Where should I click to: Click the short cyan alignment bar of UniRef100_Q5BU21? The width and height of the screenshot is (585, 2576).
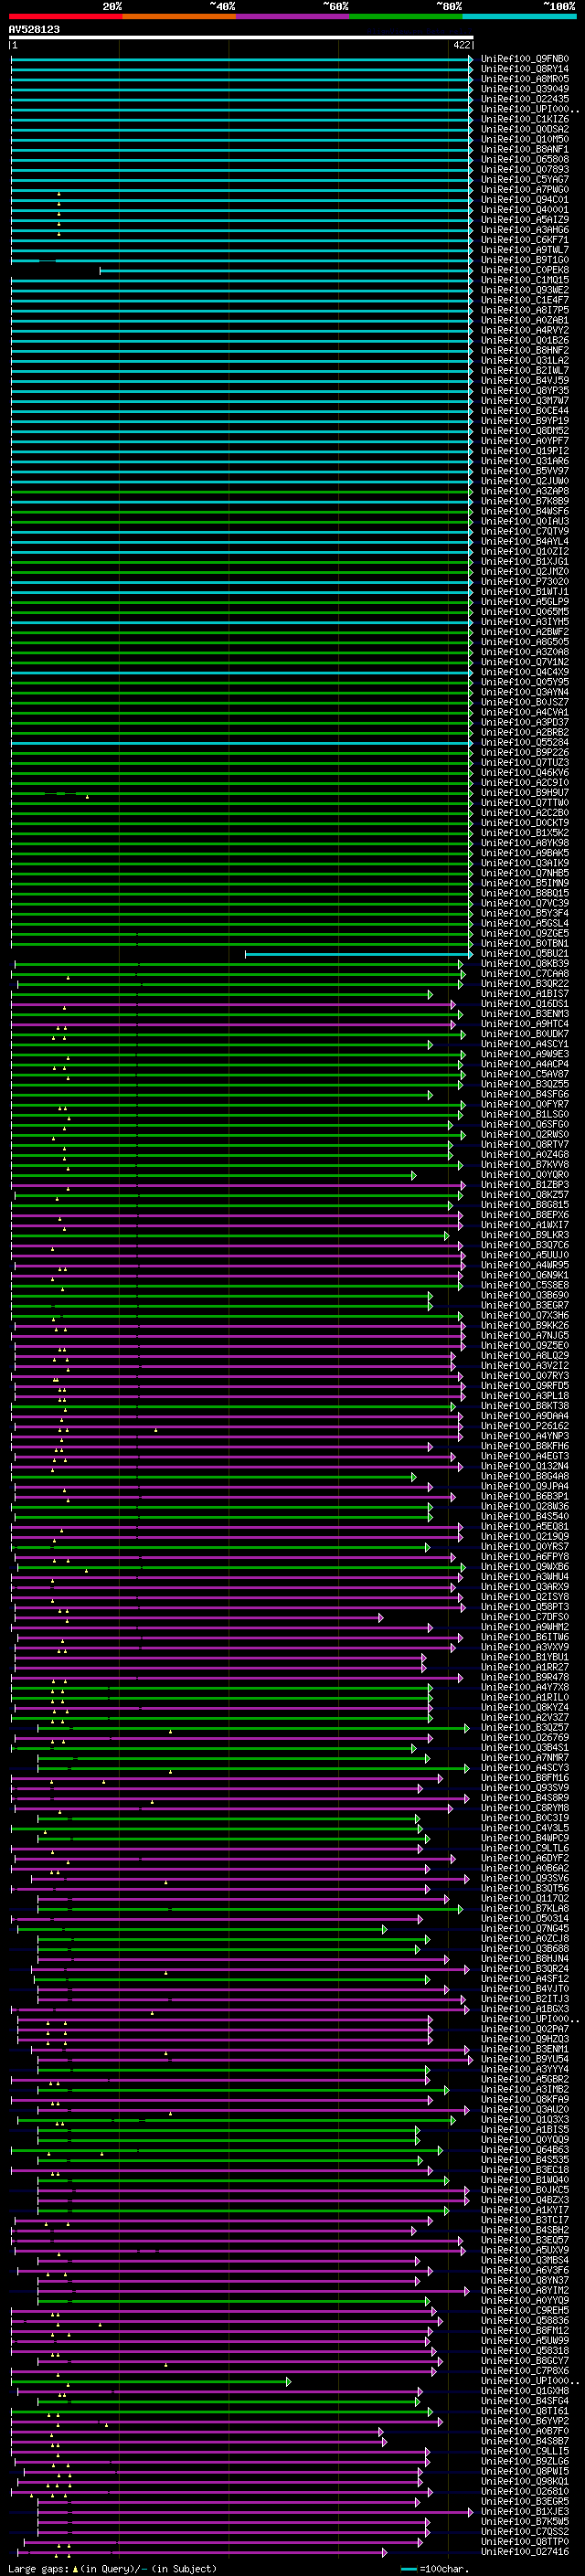click(359, 954)
